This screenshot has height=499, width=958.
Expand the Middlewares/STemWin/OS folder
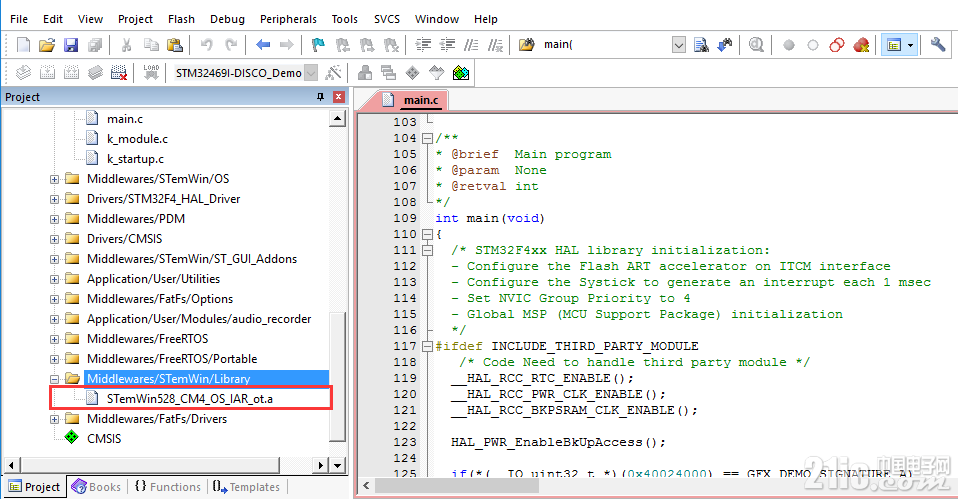(54, 179)
